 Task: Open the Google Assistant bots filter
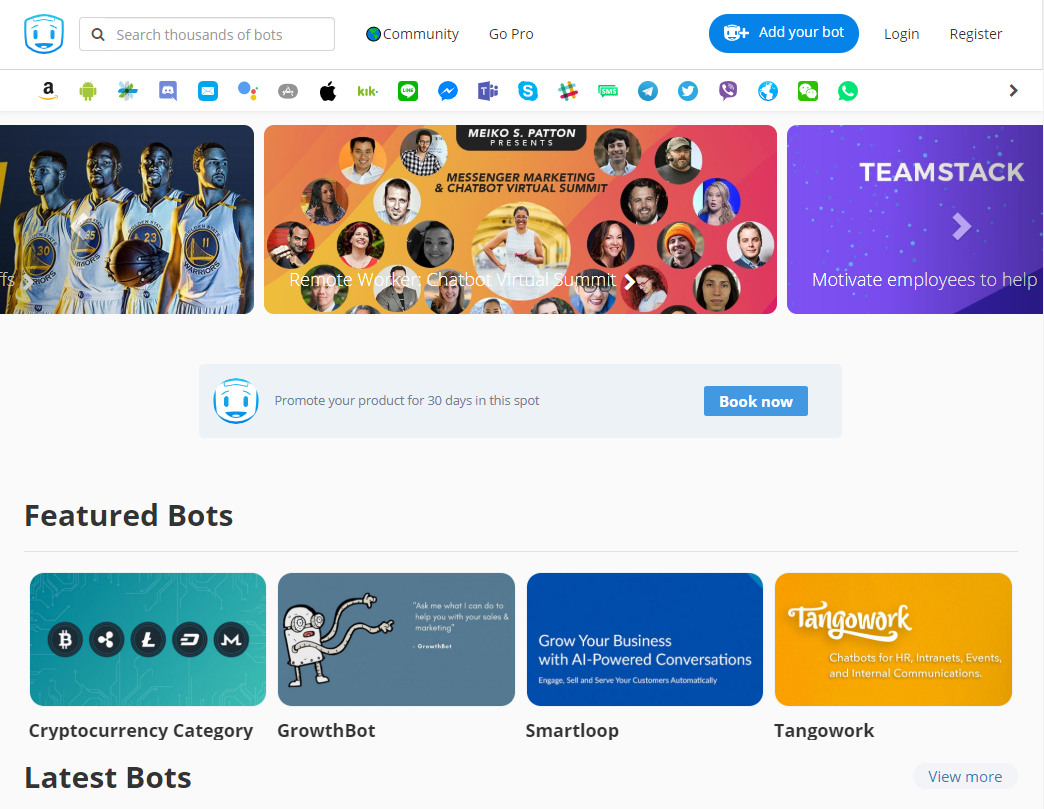(x=247, y=90)
